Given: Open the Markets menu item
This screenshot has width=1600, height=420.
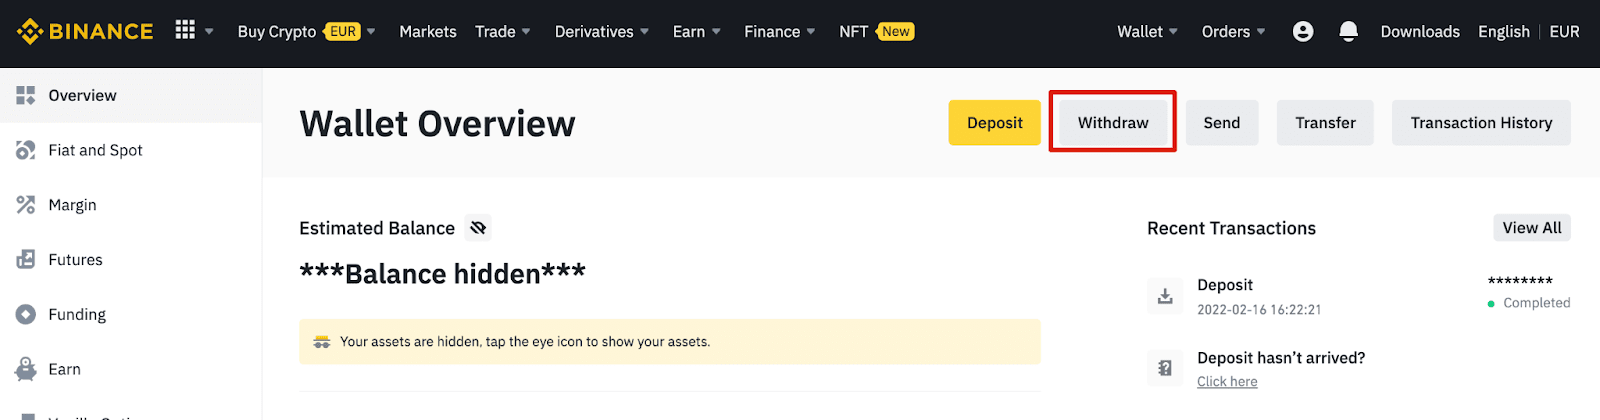Looking at the screenshot, I should 428,31.
